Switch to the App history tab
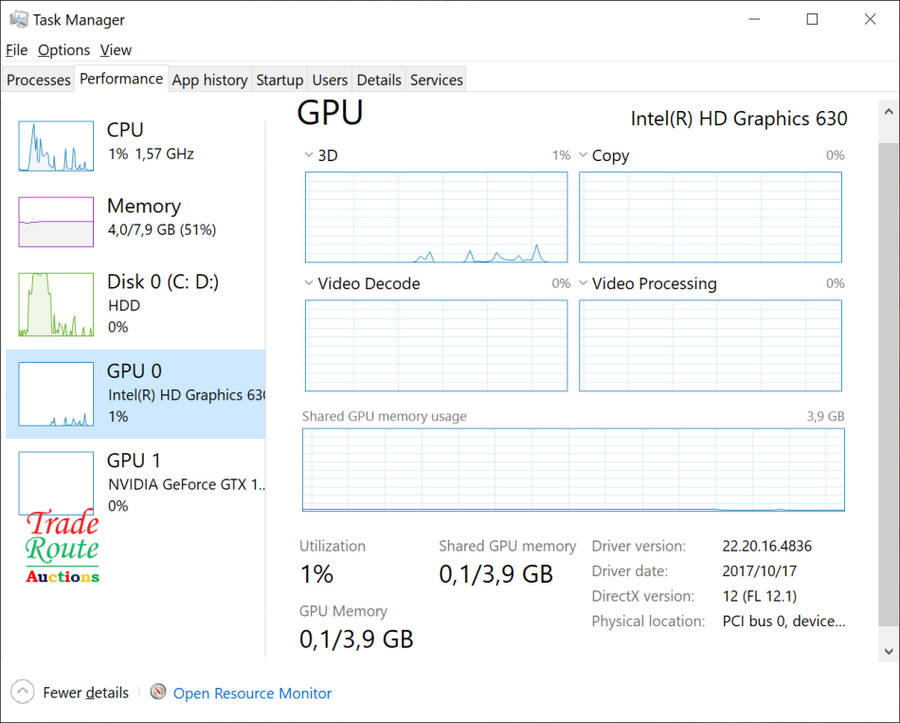The width and height of the screenshot is (900, 723). click(209, 80)
